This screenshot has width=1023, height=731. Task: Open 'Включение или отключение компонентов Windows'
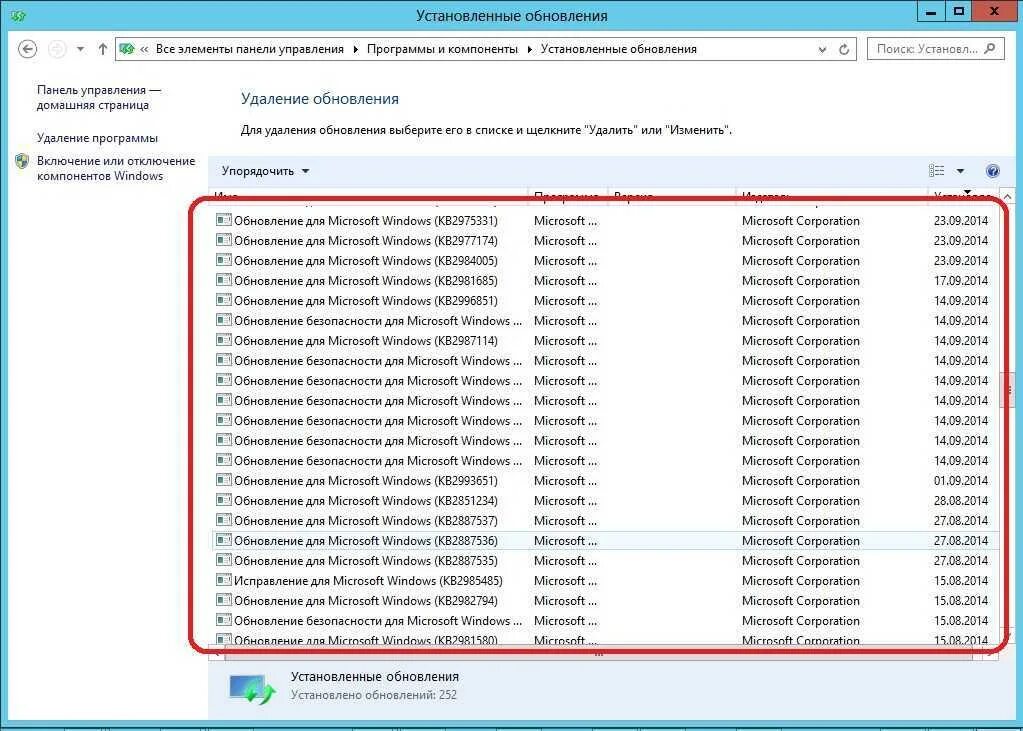[116, 168]
